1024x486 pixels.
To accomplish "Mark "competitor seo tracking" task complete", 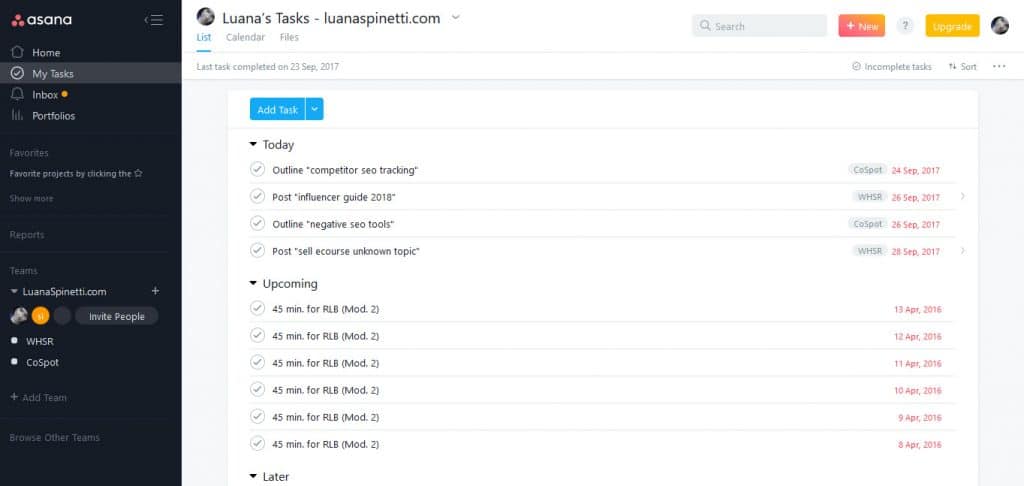I will [257, 170].
